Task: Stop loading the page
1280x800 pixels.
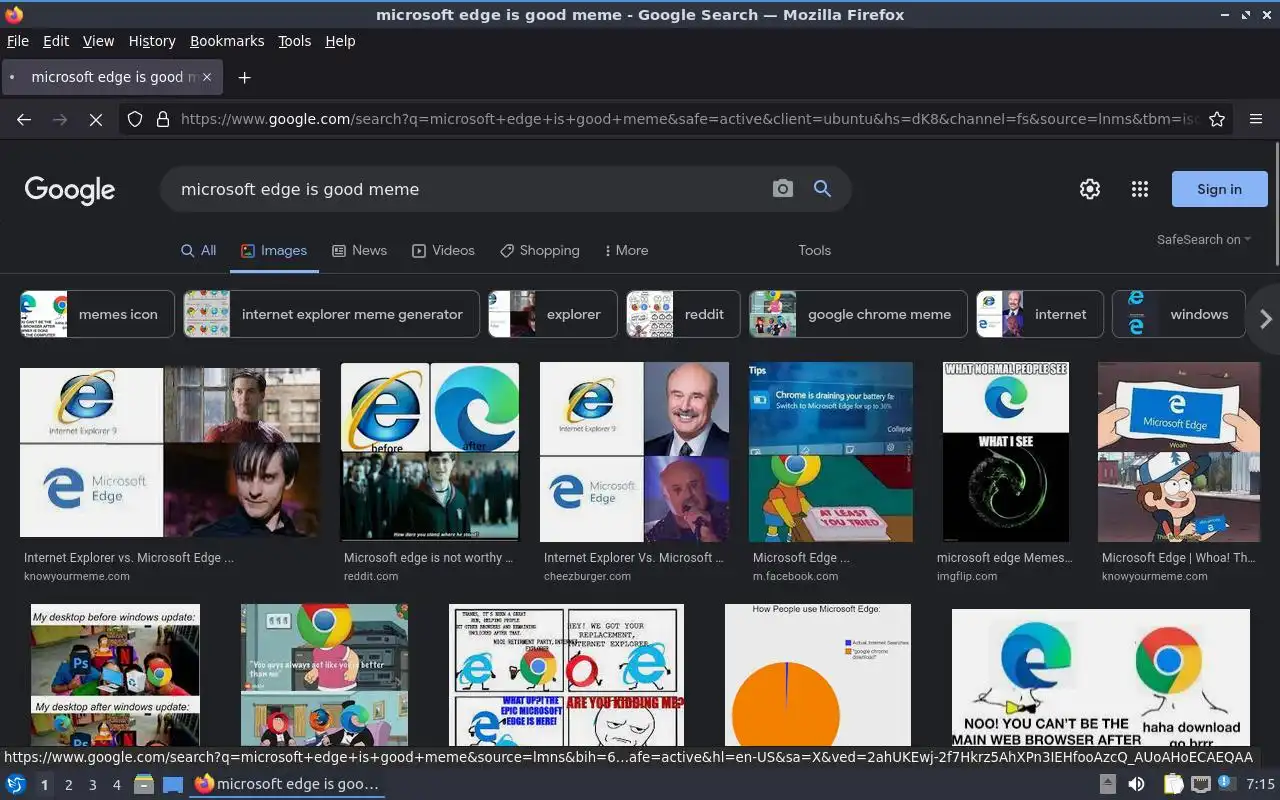Action: click(x=96, y=119)
